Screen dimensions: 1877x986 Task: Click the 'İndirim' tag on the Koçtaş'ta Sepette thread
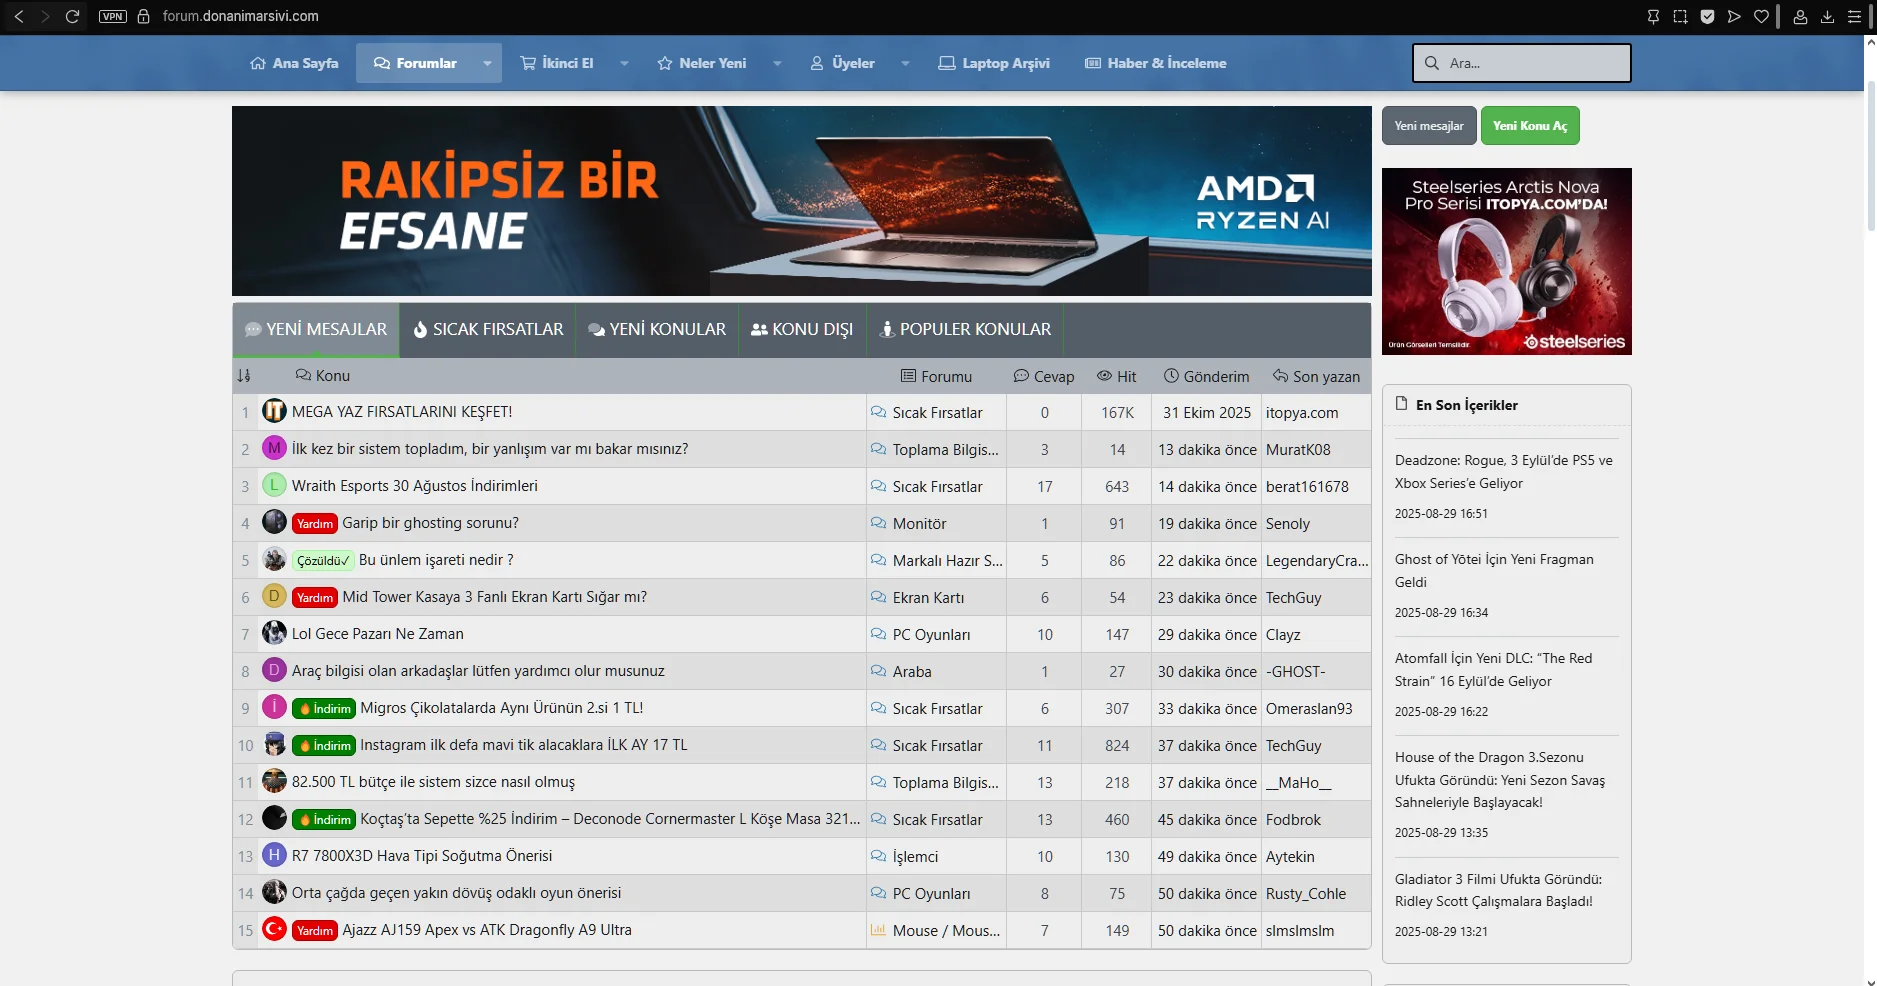click(324, 819)
